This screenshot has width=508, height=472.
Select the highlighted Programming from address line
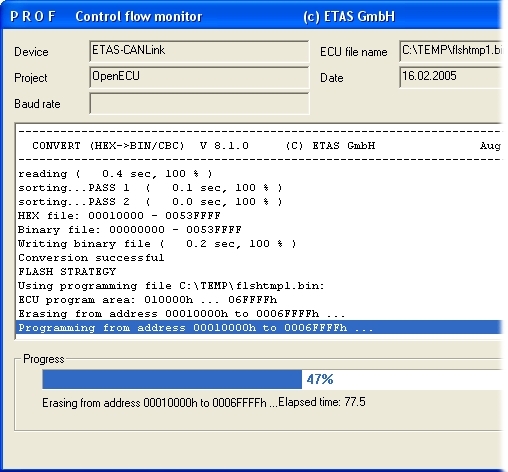(259, 327)
